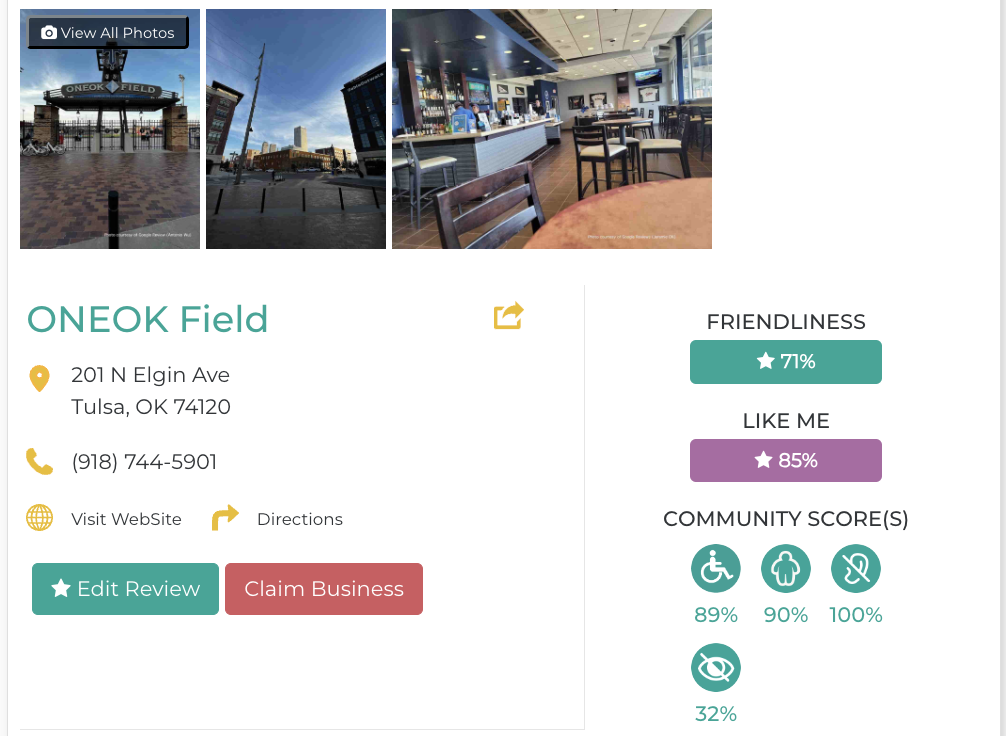
Task: Click the COMMUNITY SCORE(S) heading
Action: 786,518
